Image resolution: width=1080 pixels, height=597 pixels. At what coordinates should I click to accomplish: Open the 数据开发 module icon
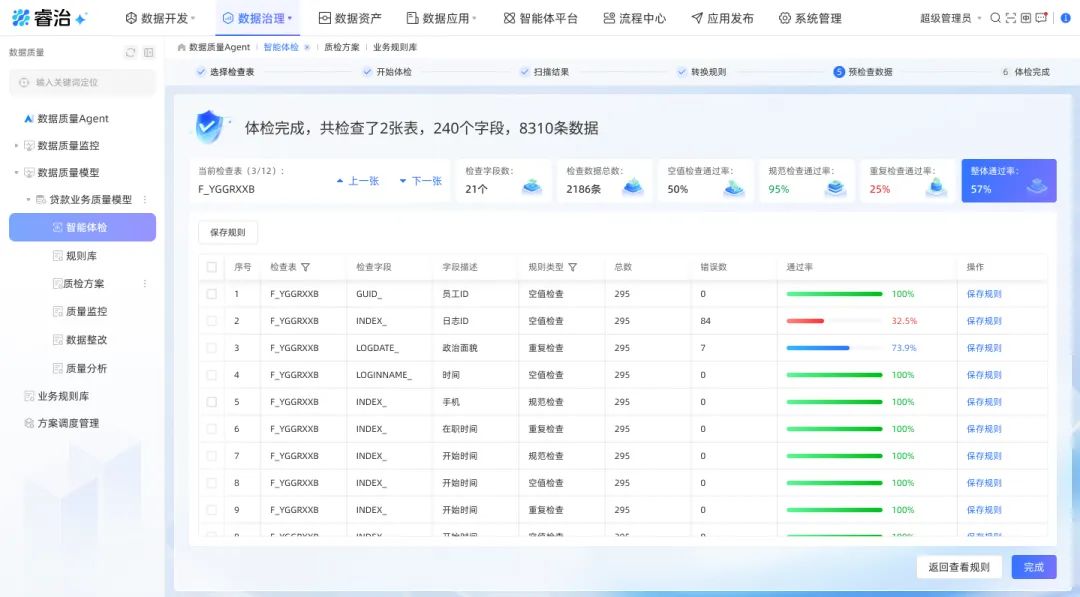(x=130, y=17)
